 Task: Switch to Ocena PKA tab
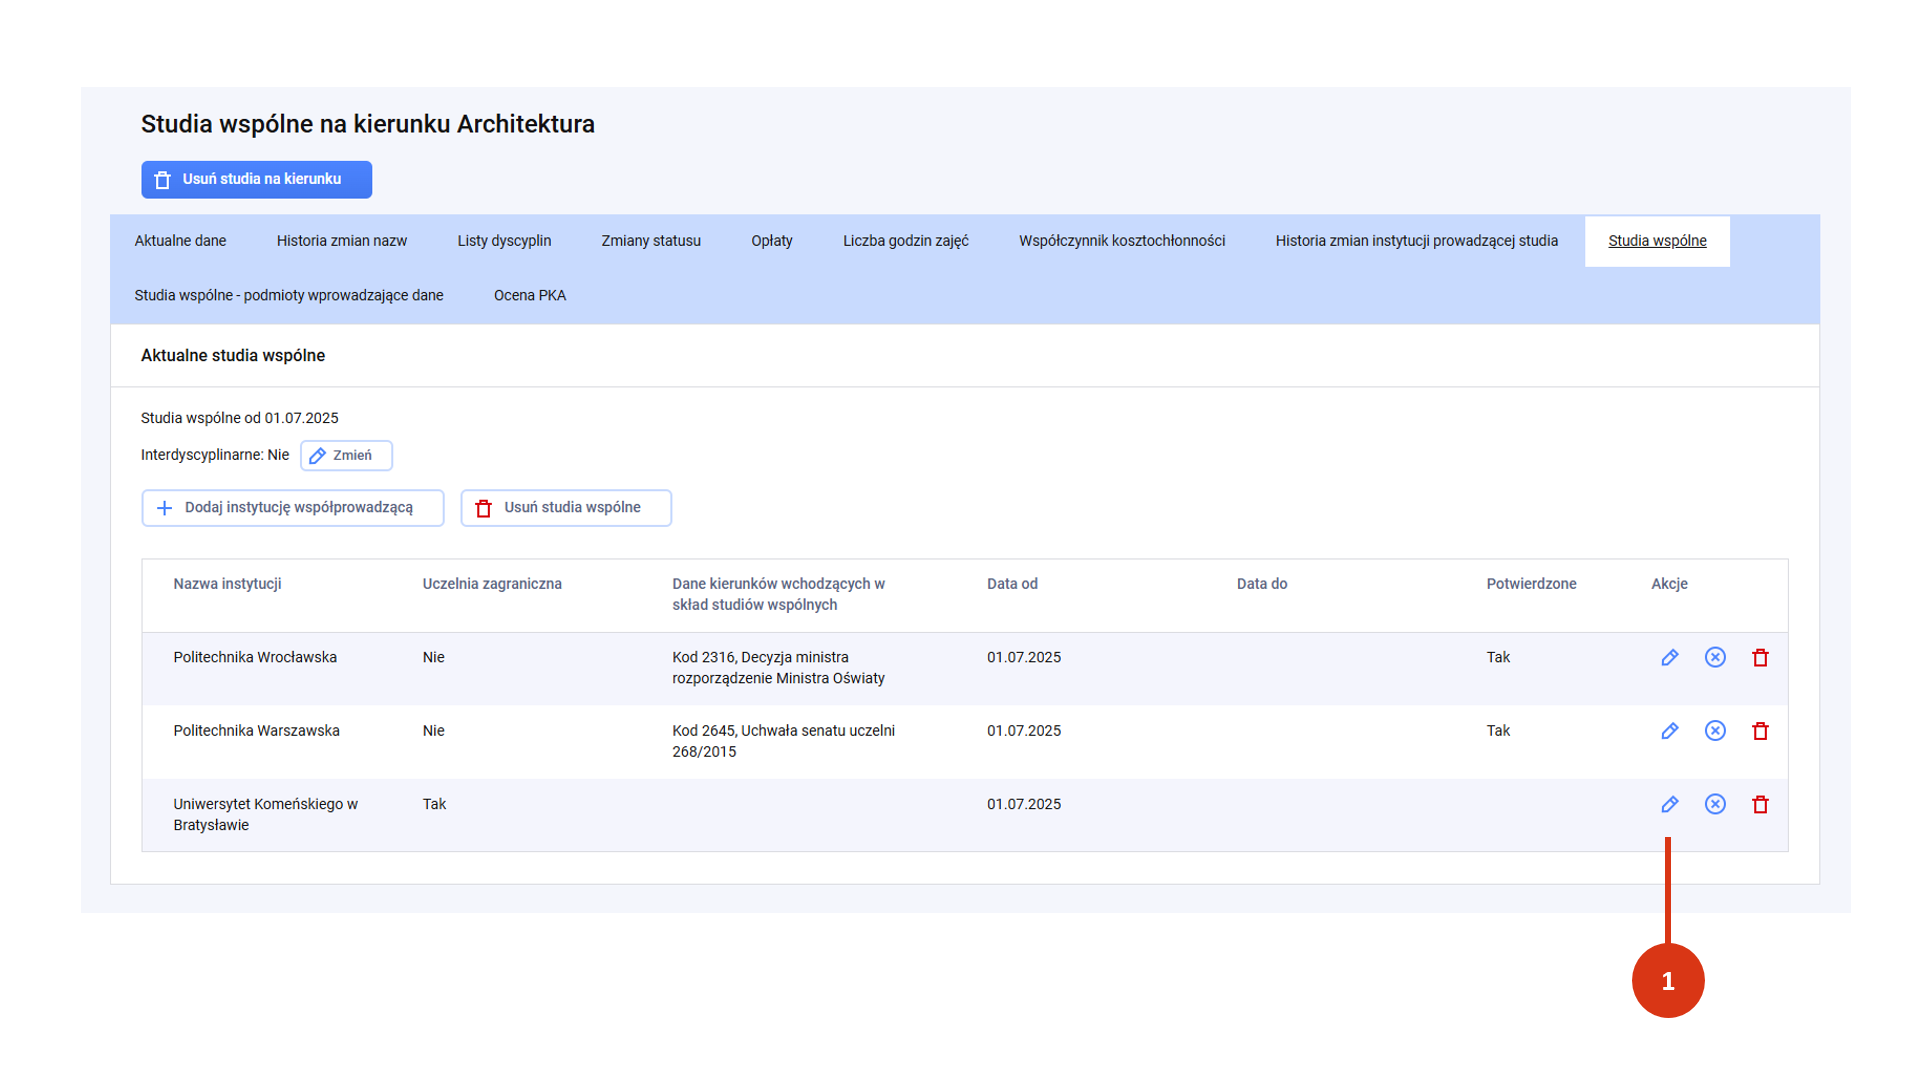530,296
